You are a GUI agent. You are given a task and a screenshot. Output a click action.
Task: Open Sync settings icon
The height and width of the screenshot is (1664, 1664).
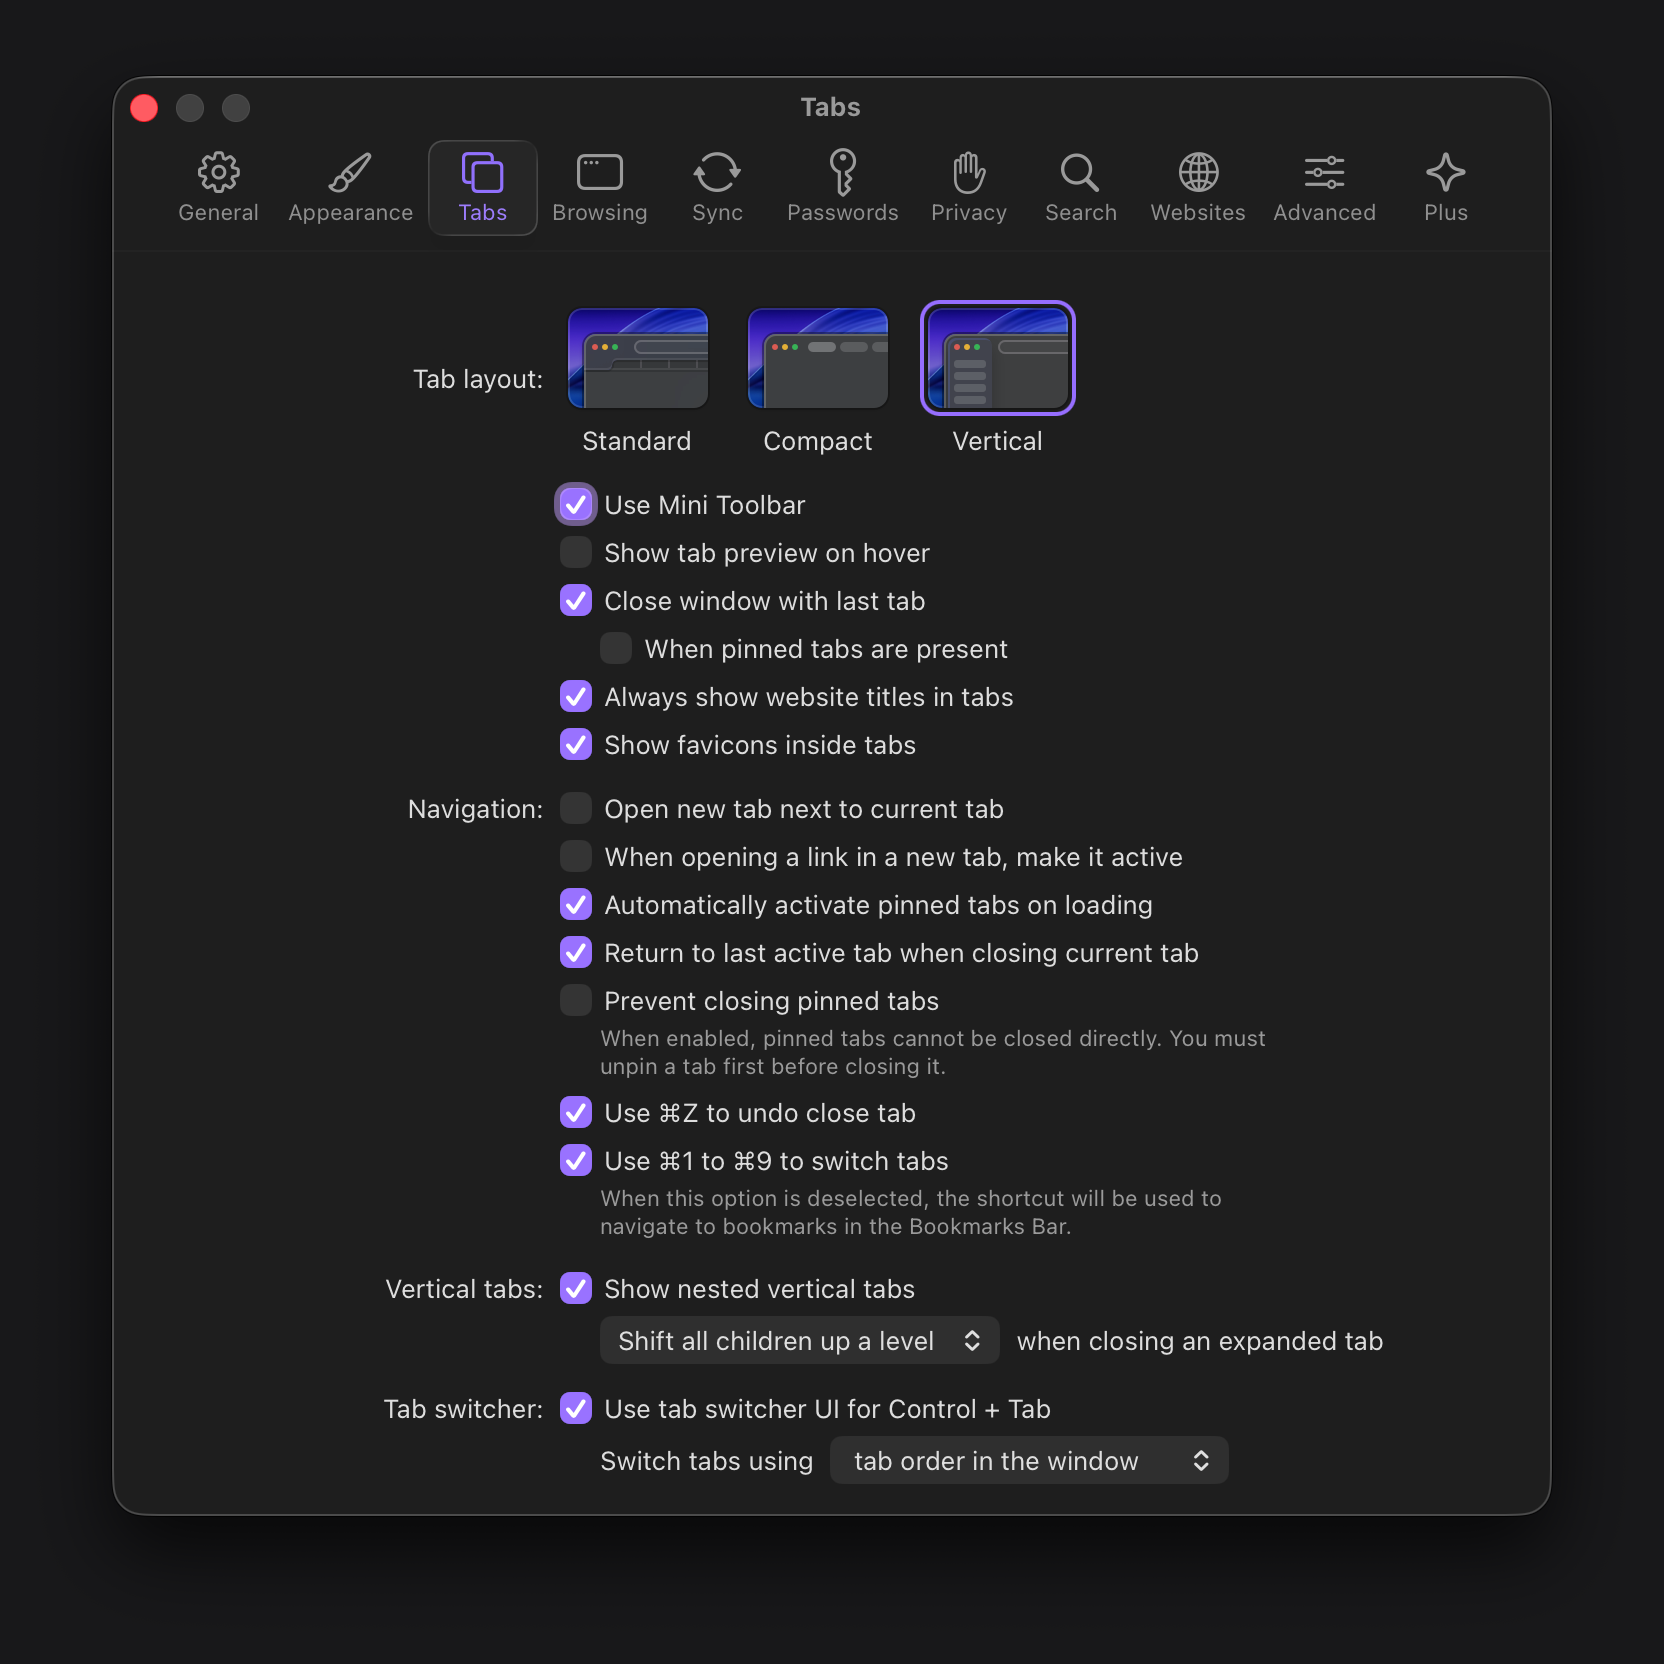[717, 173]
